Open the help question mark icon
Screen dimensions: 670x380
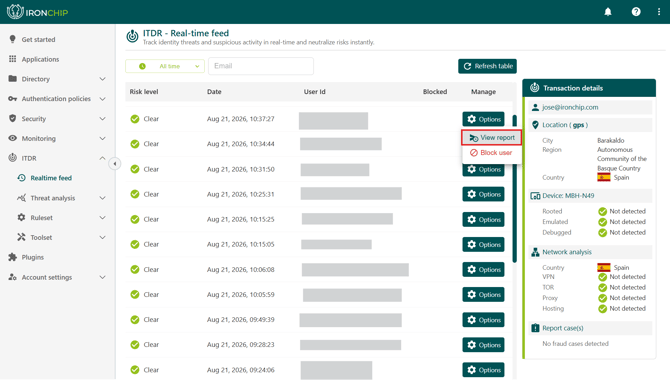(636, 12)
